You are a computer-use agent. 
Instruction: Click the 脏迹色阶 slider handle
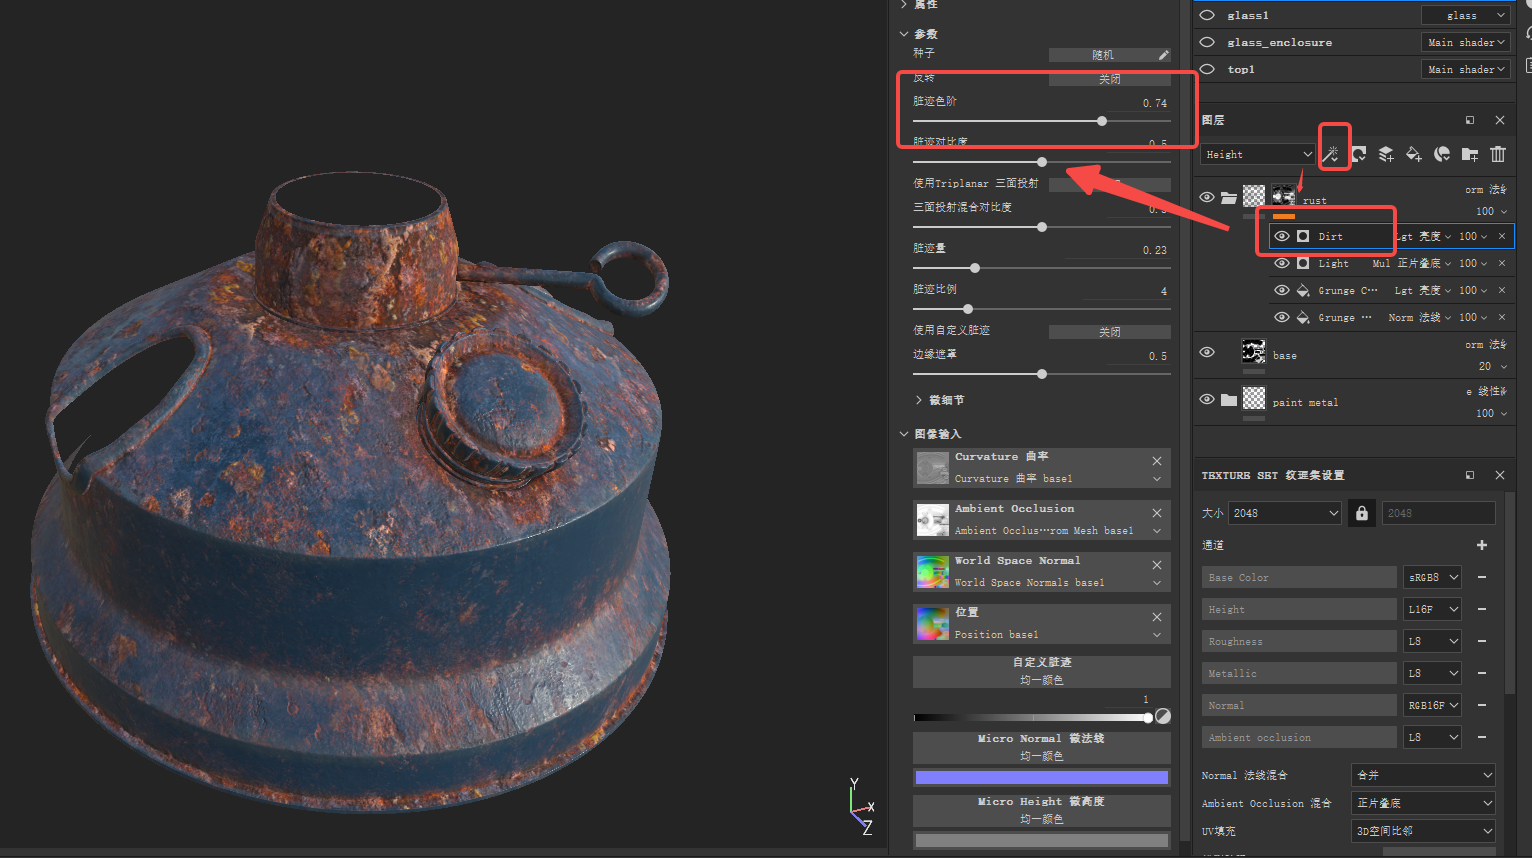(1102, 121)
